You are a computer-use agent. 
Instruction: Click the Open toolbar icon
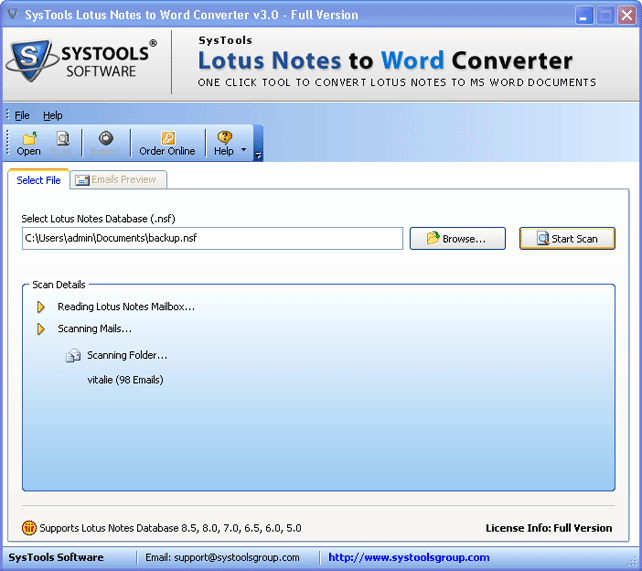29,139
